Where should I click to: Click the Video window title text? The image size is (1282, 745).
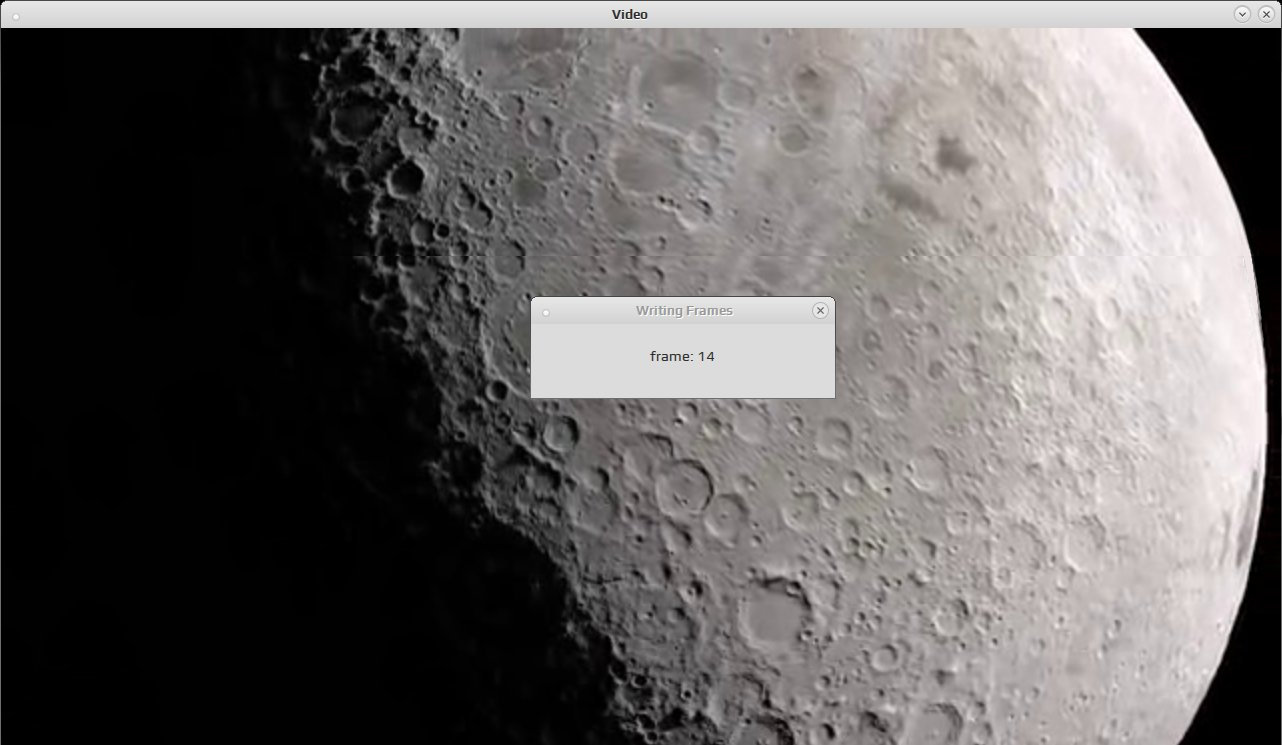(630, 14)
